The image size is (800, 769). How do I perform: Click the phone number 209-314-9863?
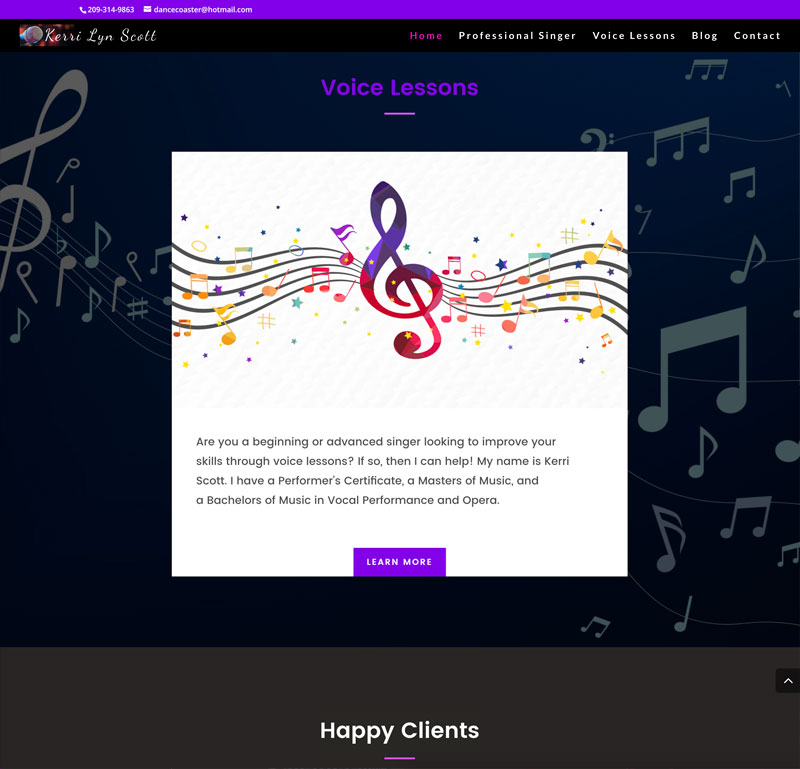[111, 10]
